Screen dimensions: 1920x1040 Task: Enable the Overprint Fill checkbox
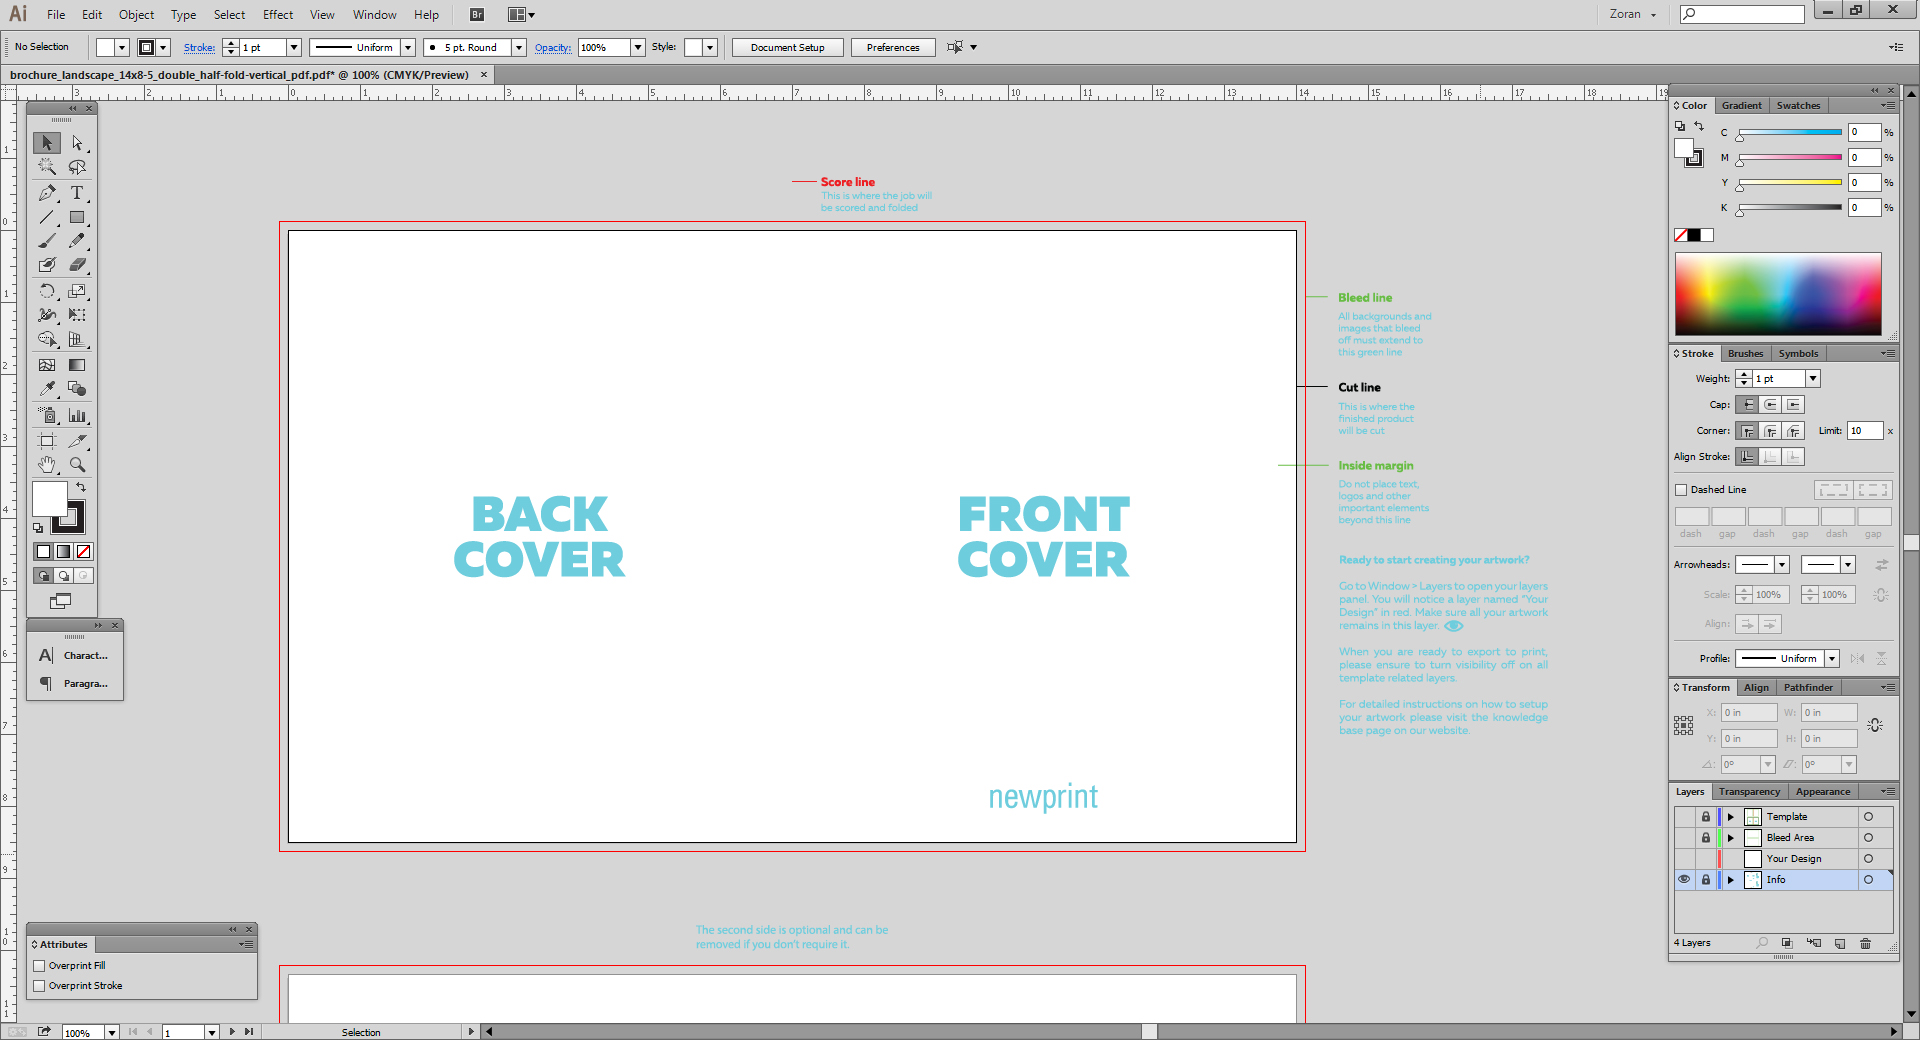pyautogui.click(x=39, y=966)
